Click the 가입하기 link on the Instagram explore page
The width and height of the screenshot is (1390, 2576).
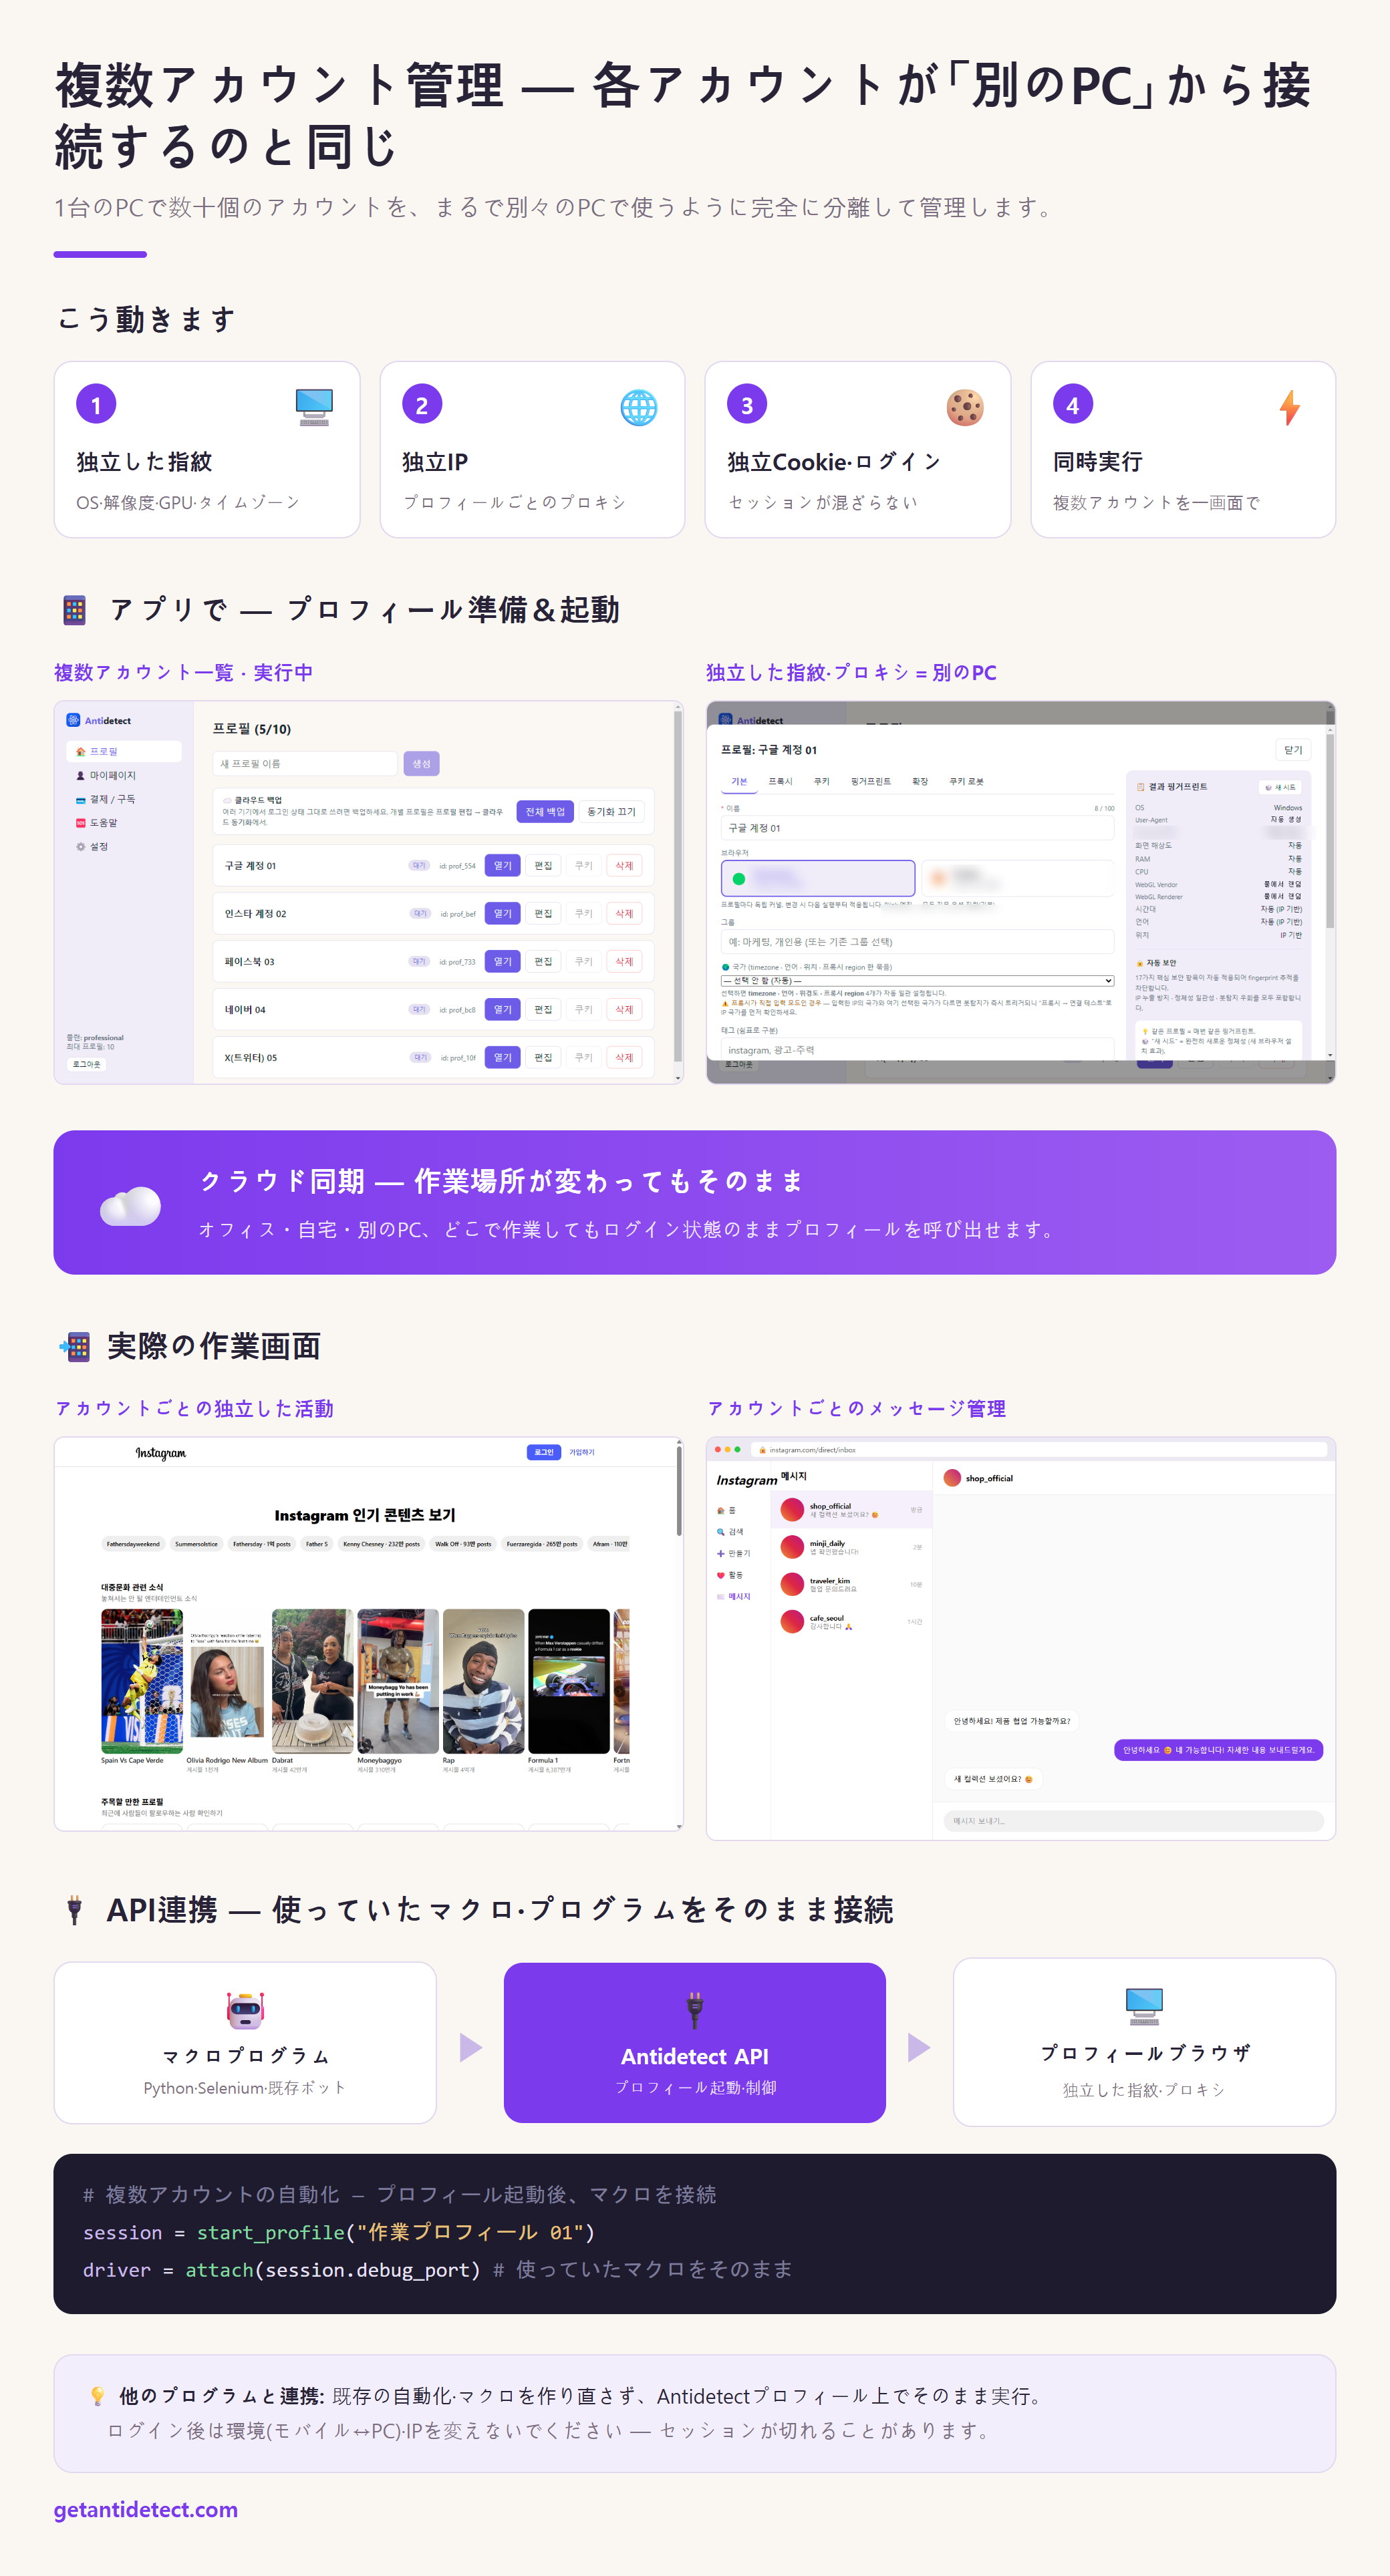(x=582, y=1452)
